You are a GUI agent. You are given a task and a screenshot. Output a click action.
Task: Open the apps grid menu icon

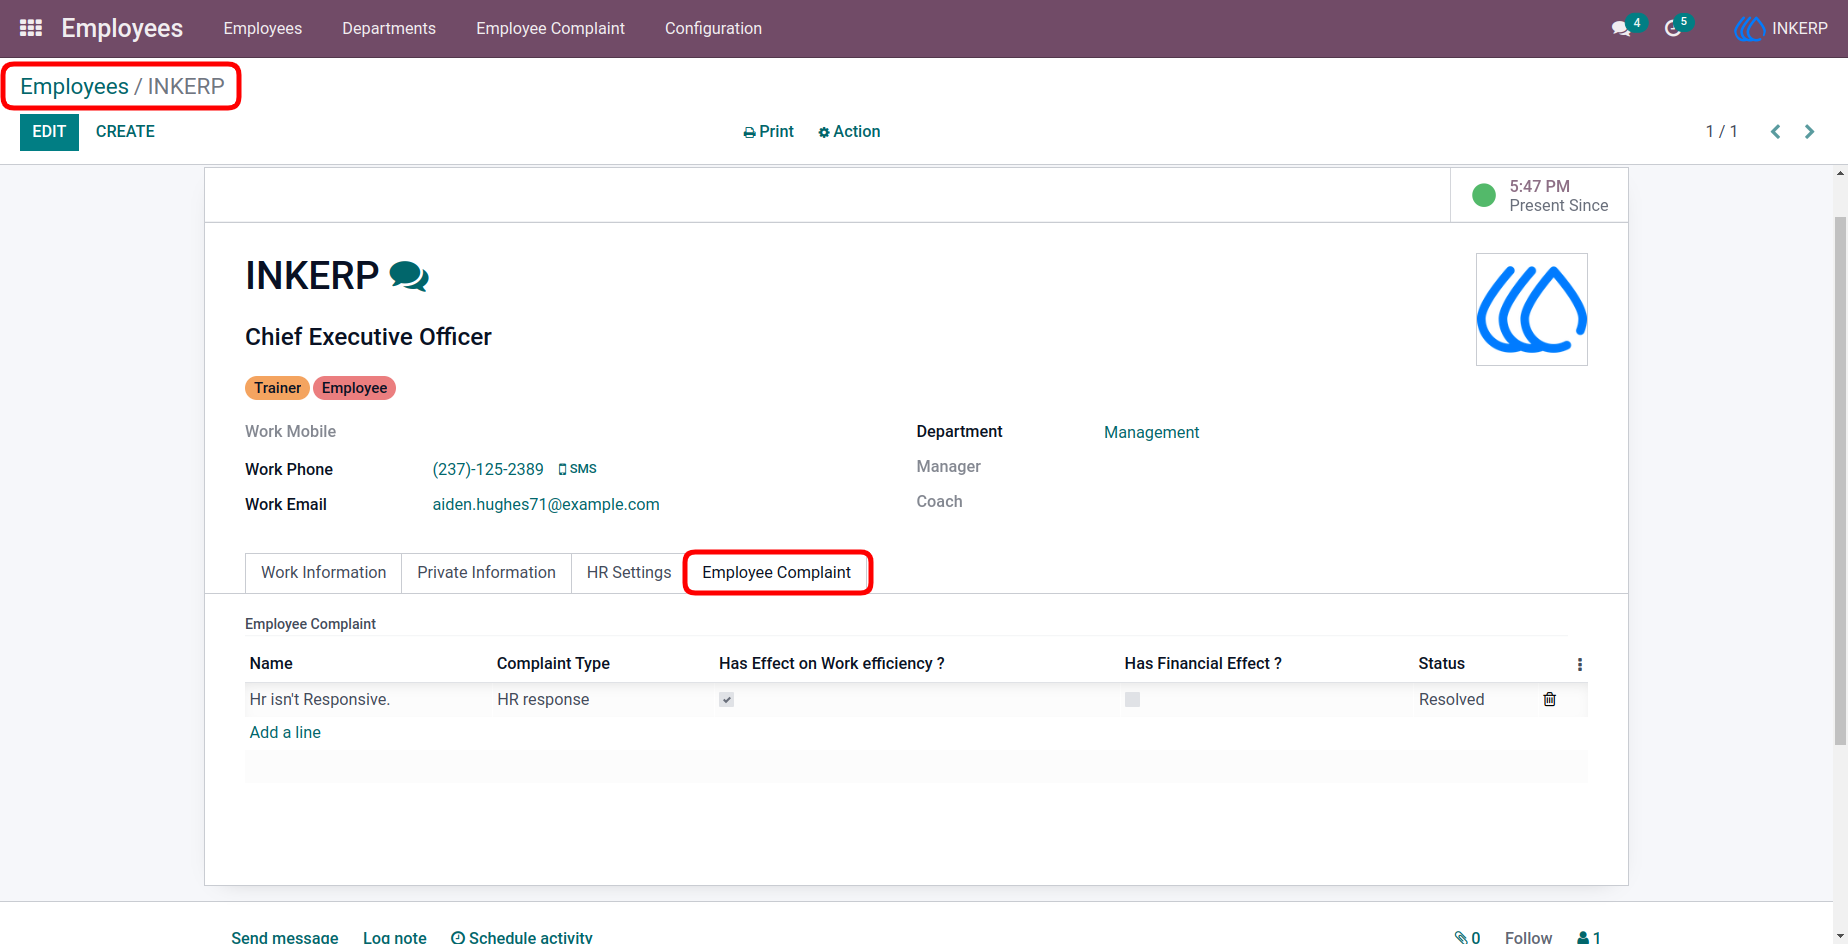point(31,28)
